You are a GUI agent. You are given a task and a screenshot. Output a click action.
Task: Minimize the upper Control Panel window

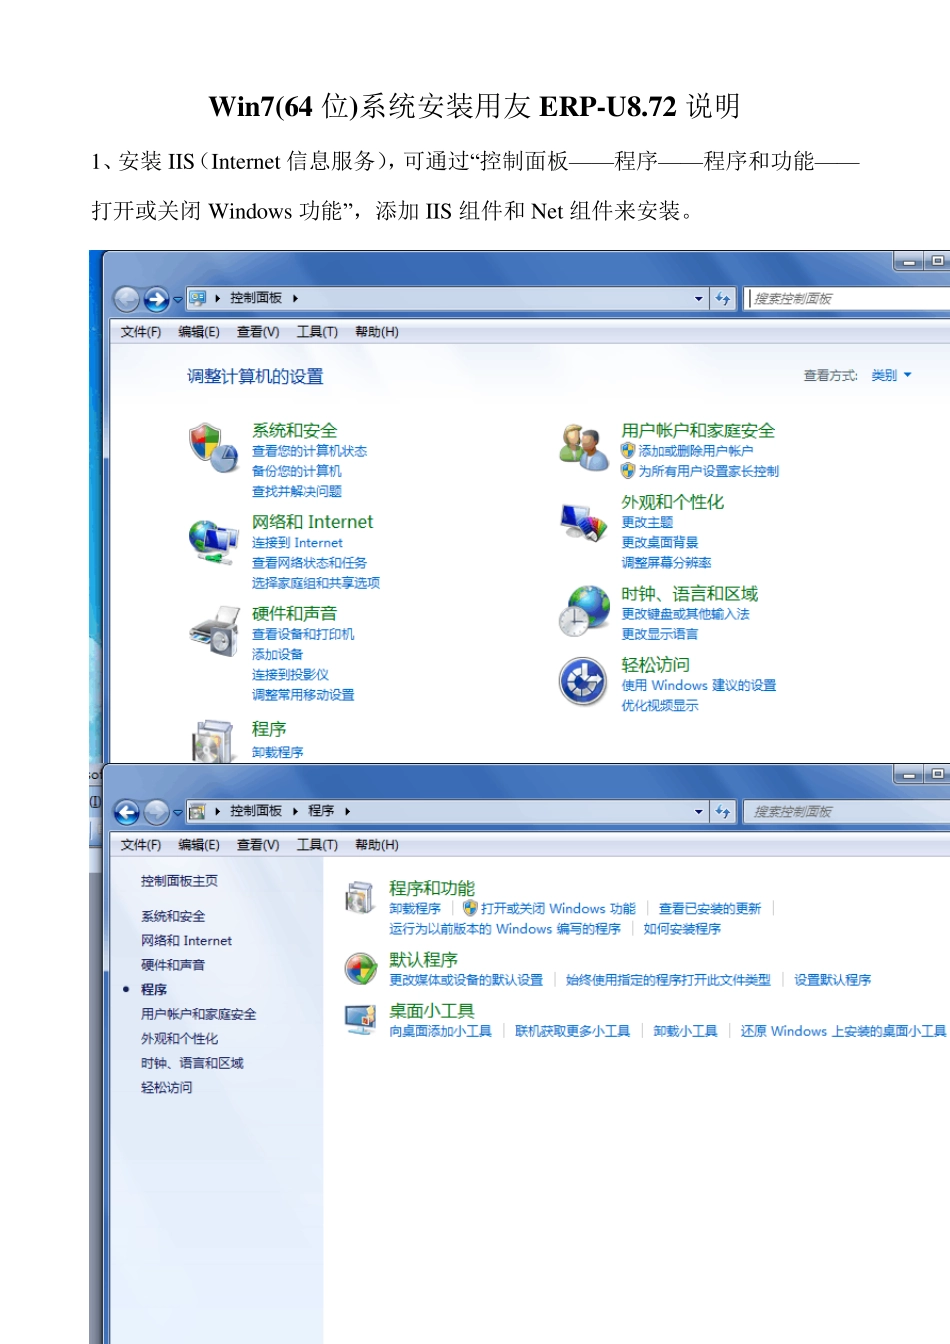coord(908,262)
